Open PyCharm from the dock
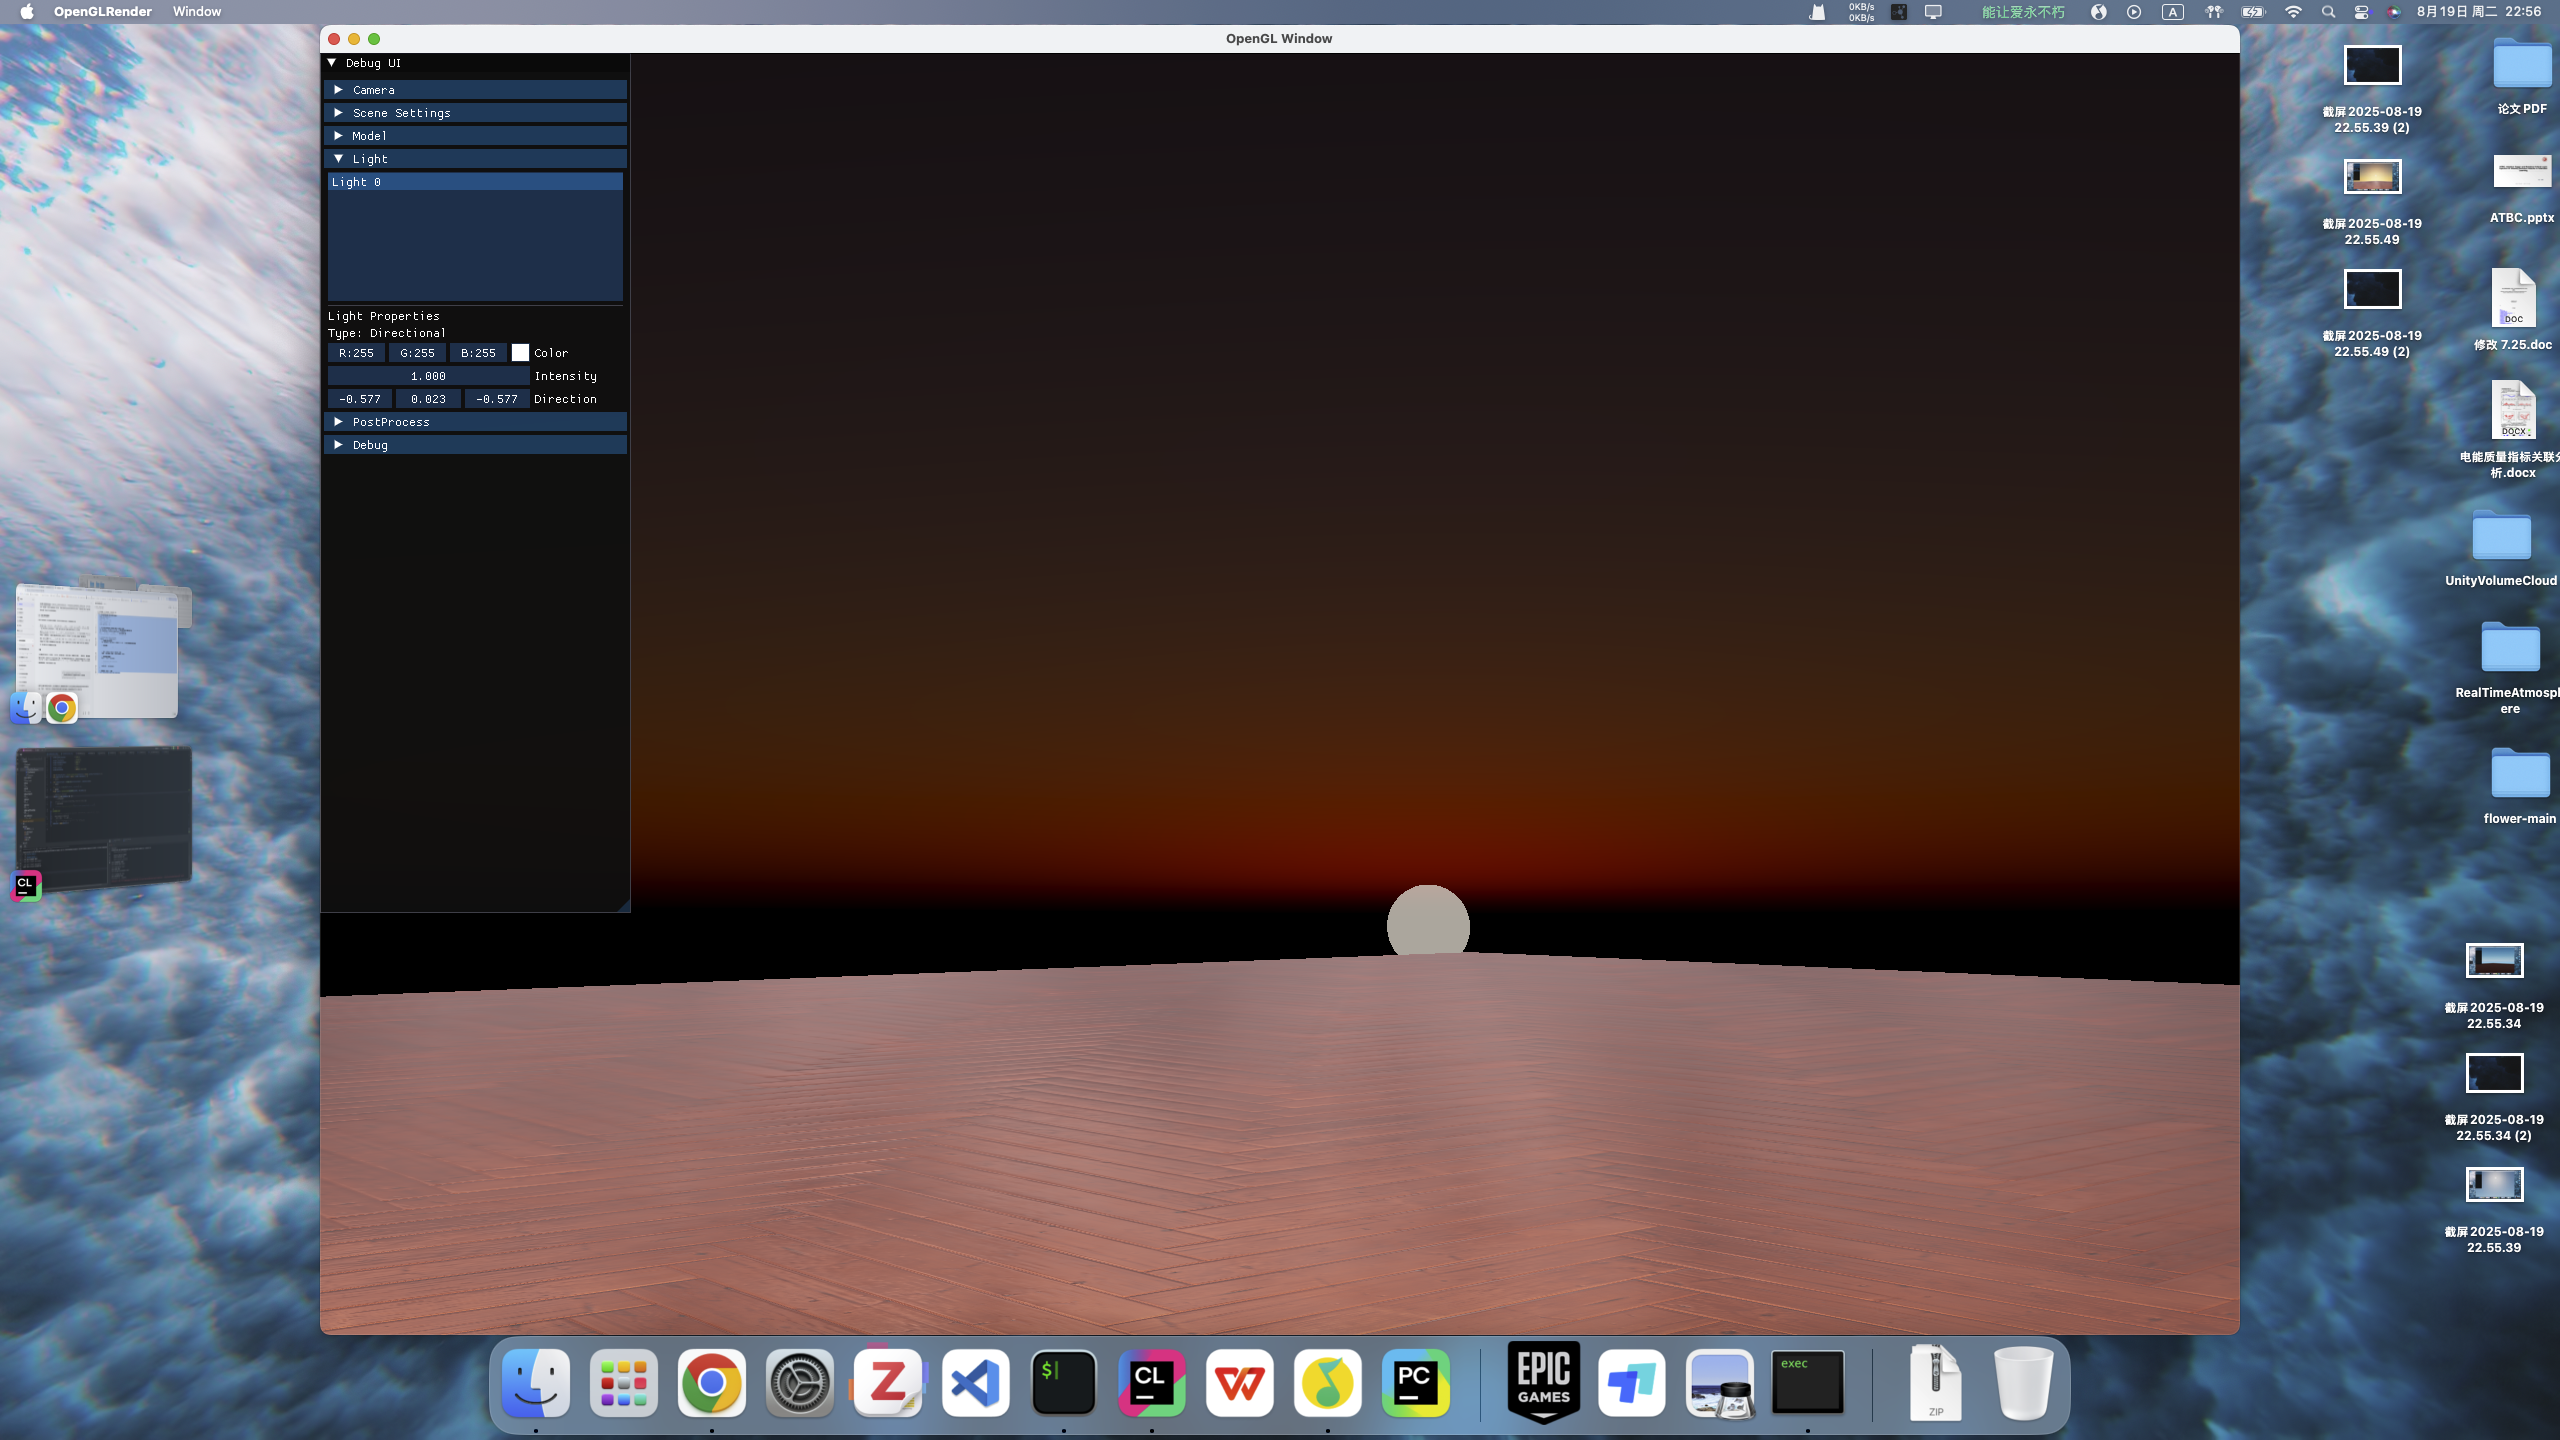Viewport: 2560px width, 1440px height. click(1415, 1383)
